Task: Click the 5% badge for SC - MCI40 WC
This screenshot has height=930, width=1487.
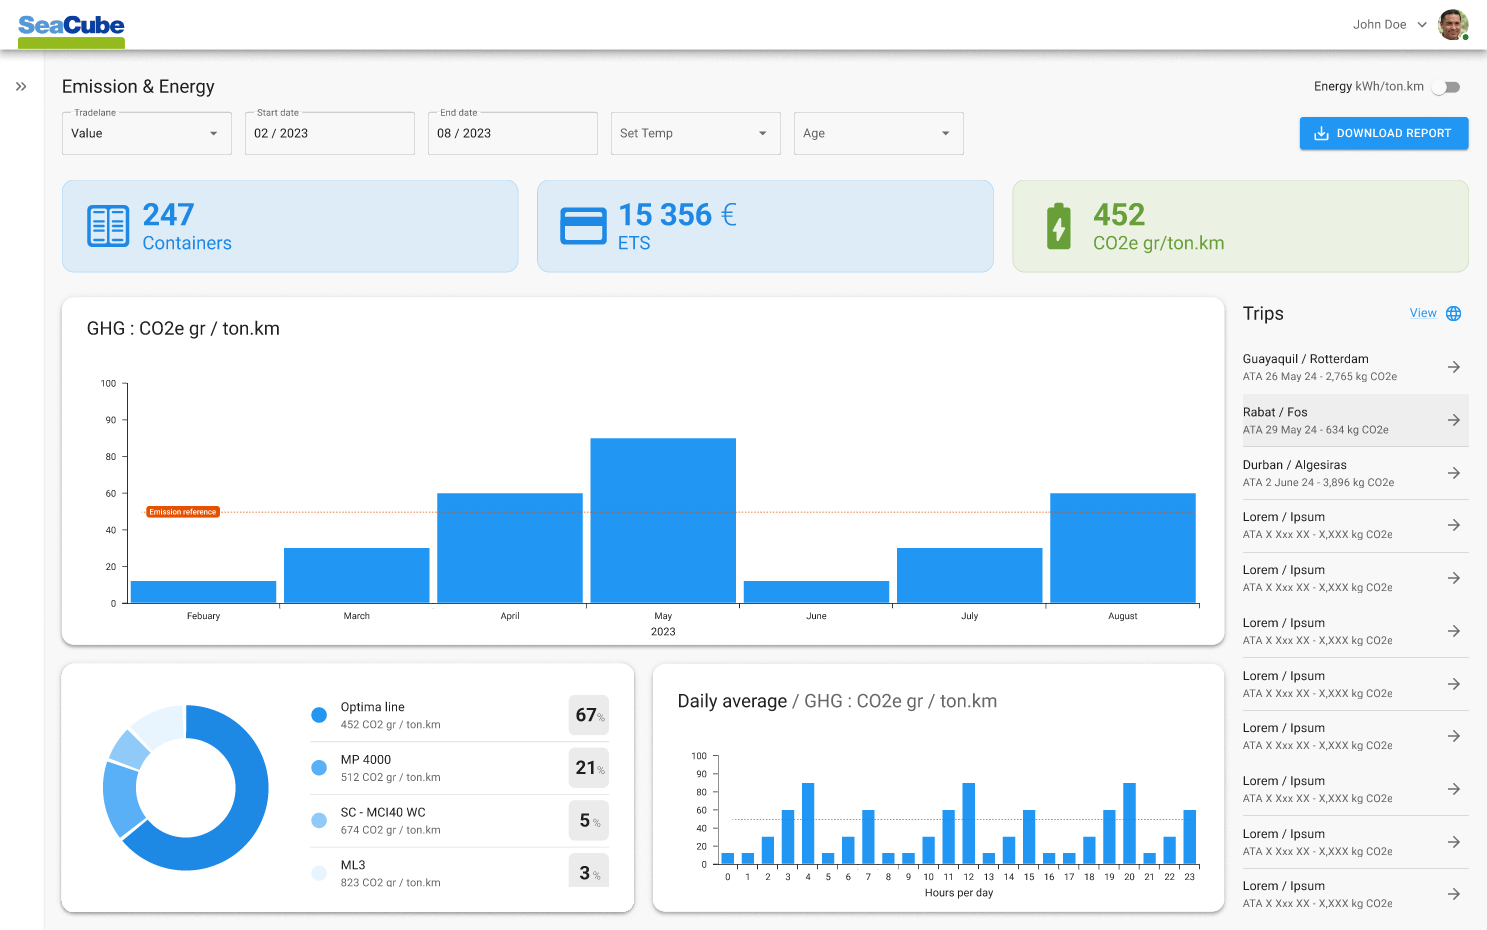Action: (589, 821)
